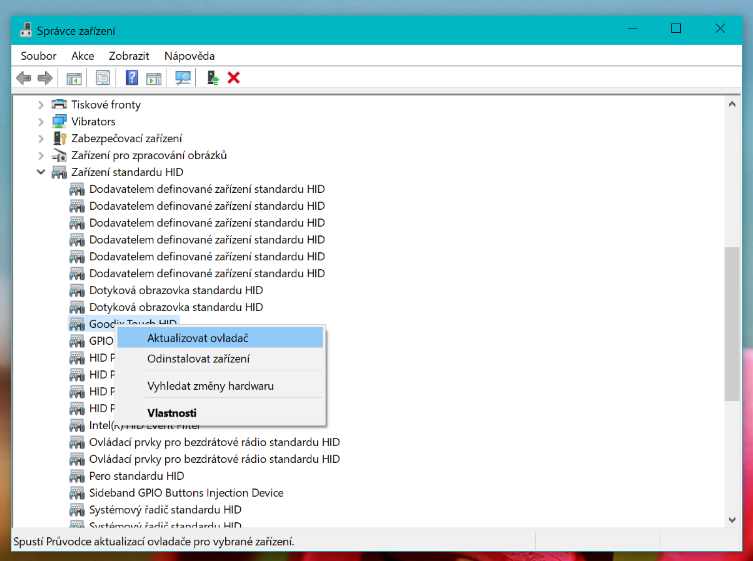753x561 pixels.
Task: Click the red X uninstall device icon
Action: coord(234,78)
